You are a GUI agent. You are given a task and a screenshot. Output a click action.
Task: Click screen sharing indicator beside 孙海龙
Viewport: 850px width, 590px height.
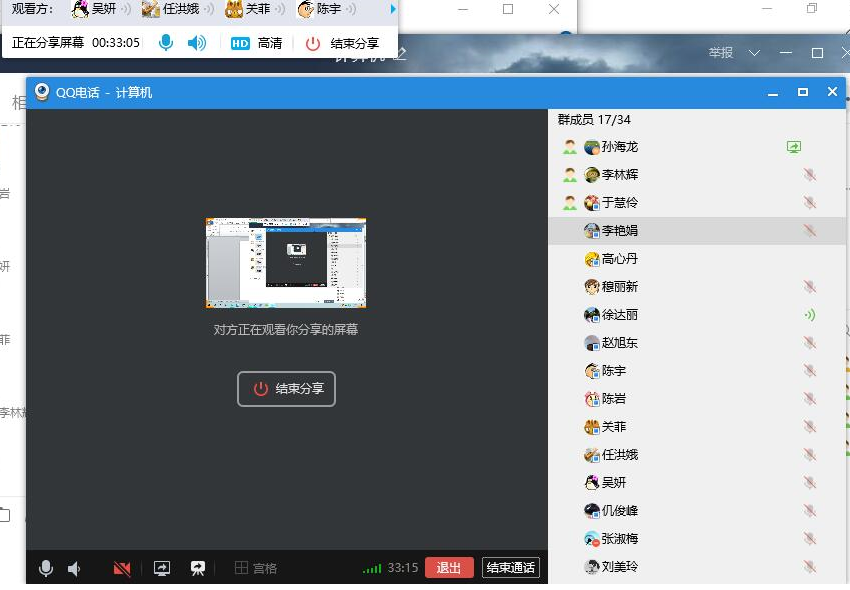(794, 147)
